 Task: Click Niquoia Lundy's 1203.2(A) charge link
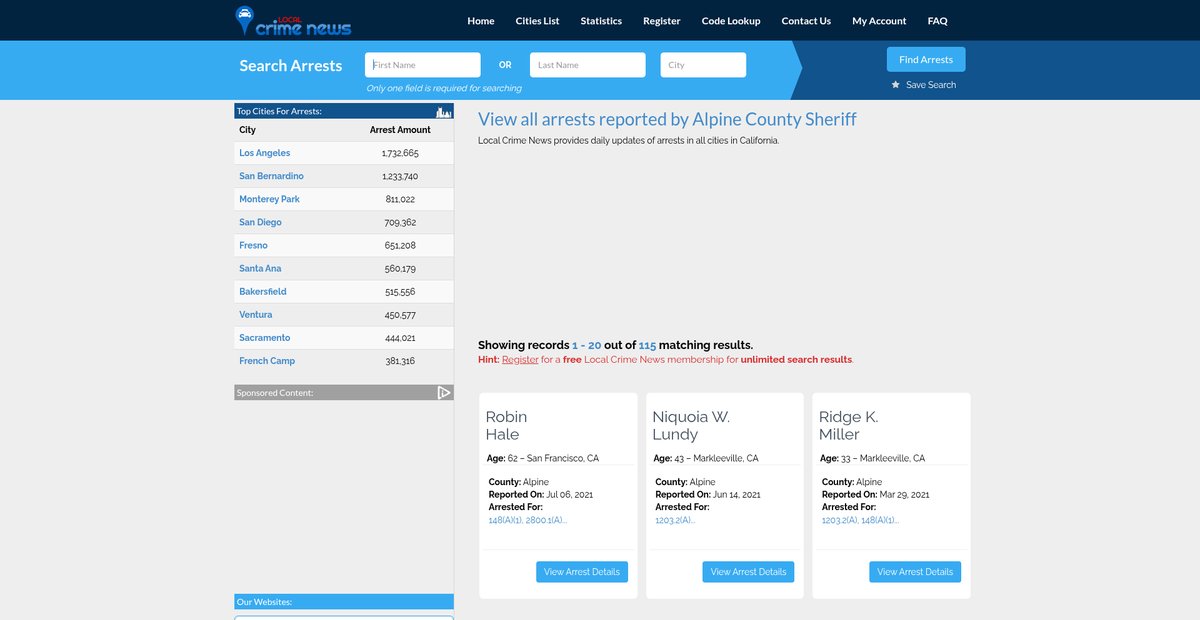click(675, 520)
